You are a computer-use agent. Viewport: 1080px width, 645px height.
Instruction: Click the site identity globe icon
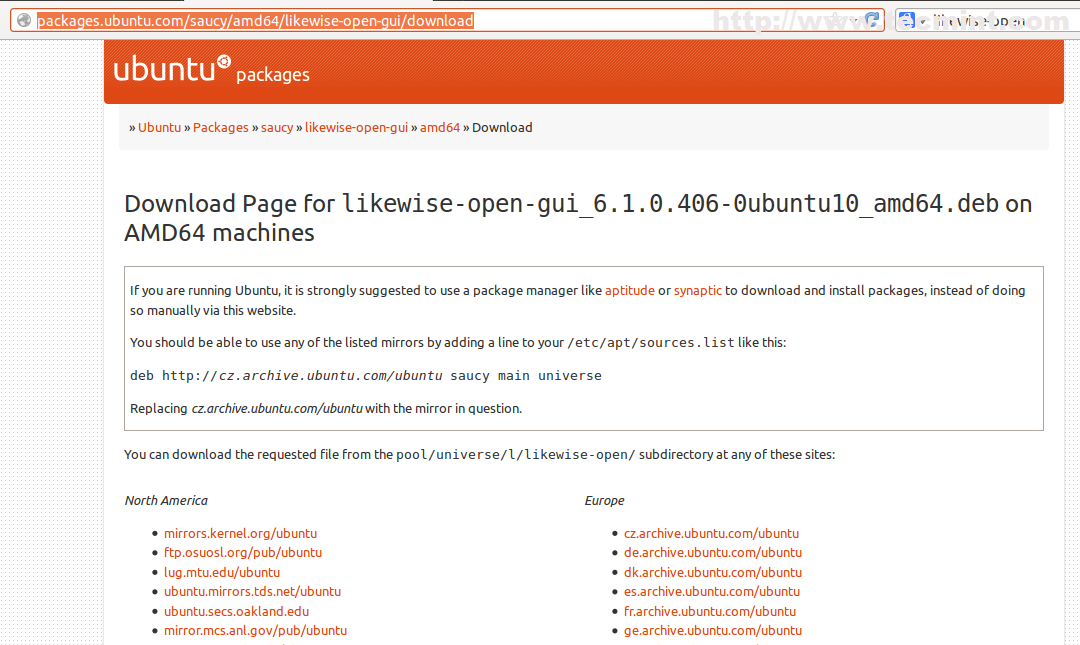24,20
